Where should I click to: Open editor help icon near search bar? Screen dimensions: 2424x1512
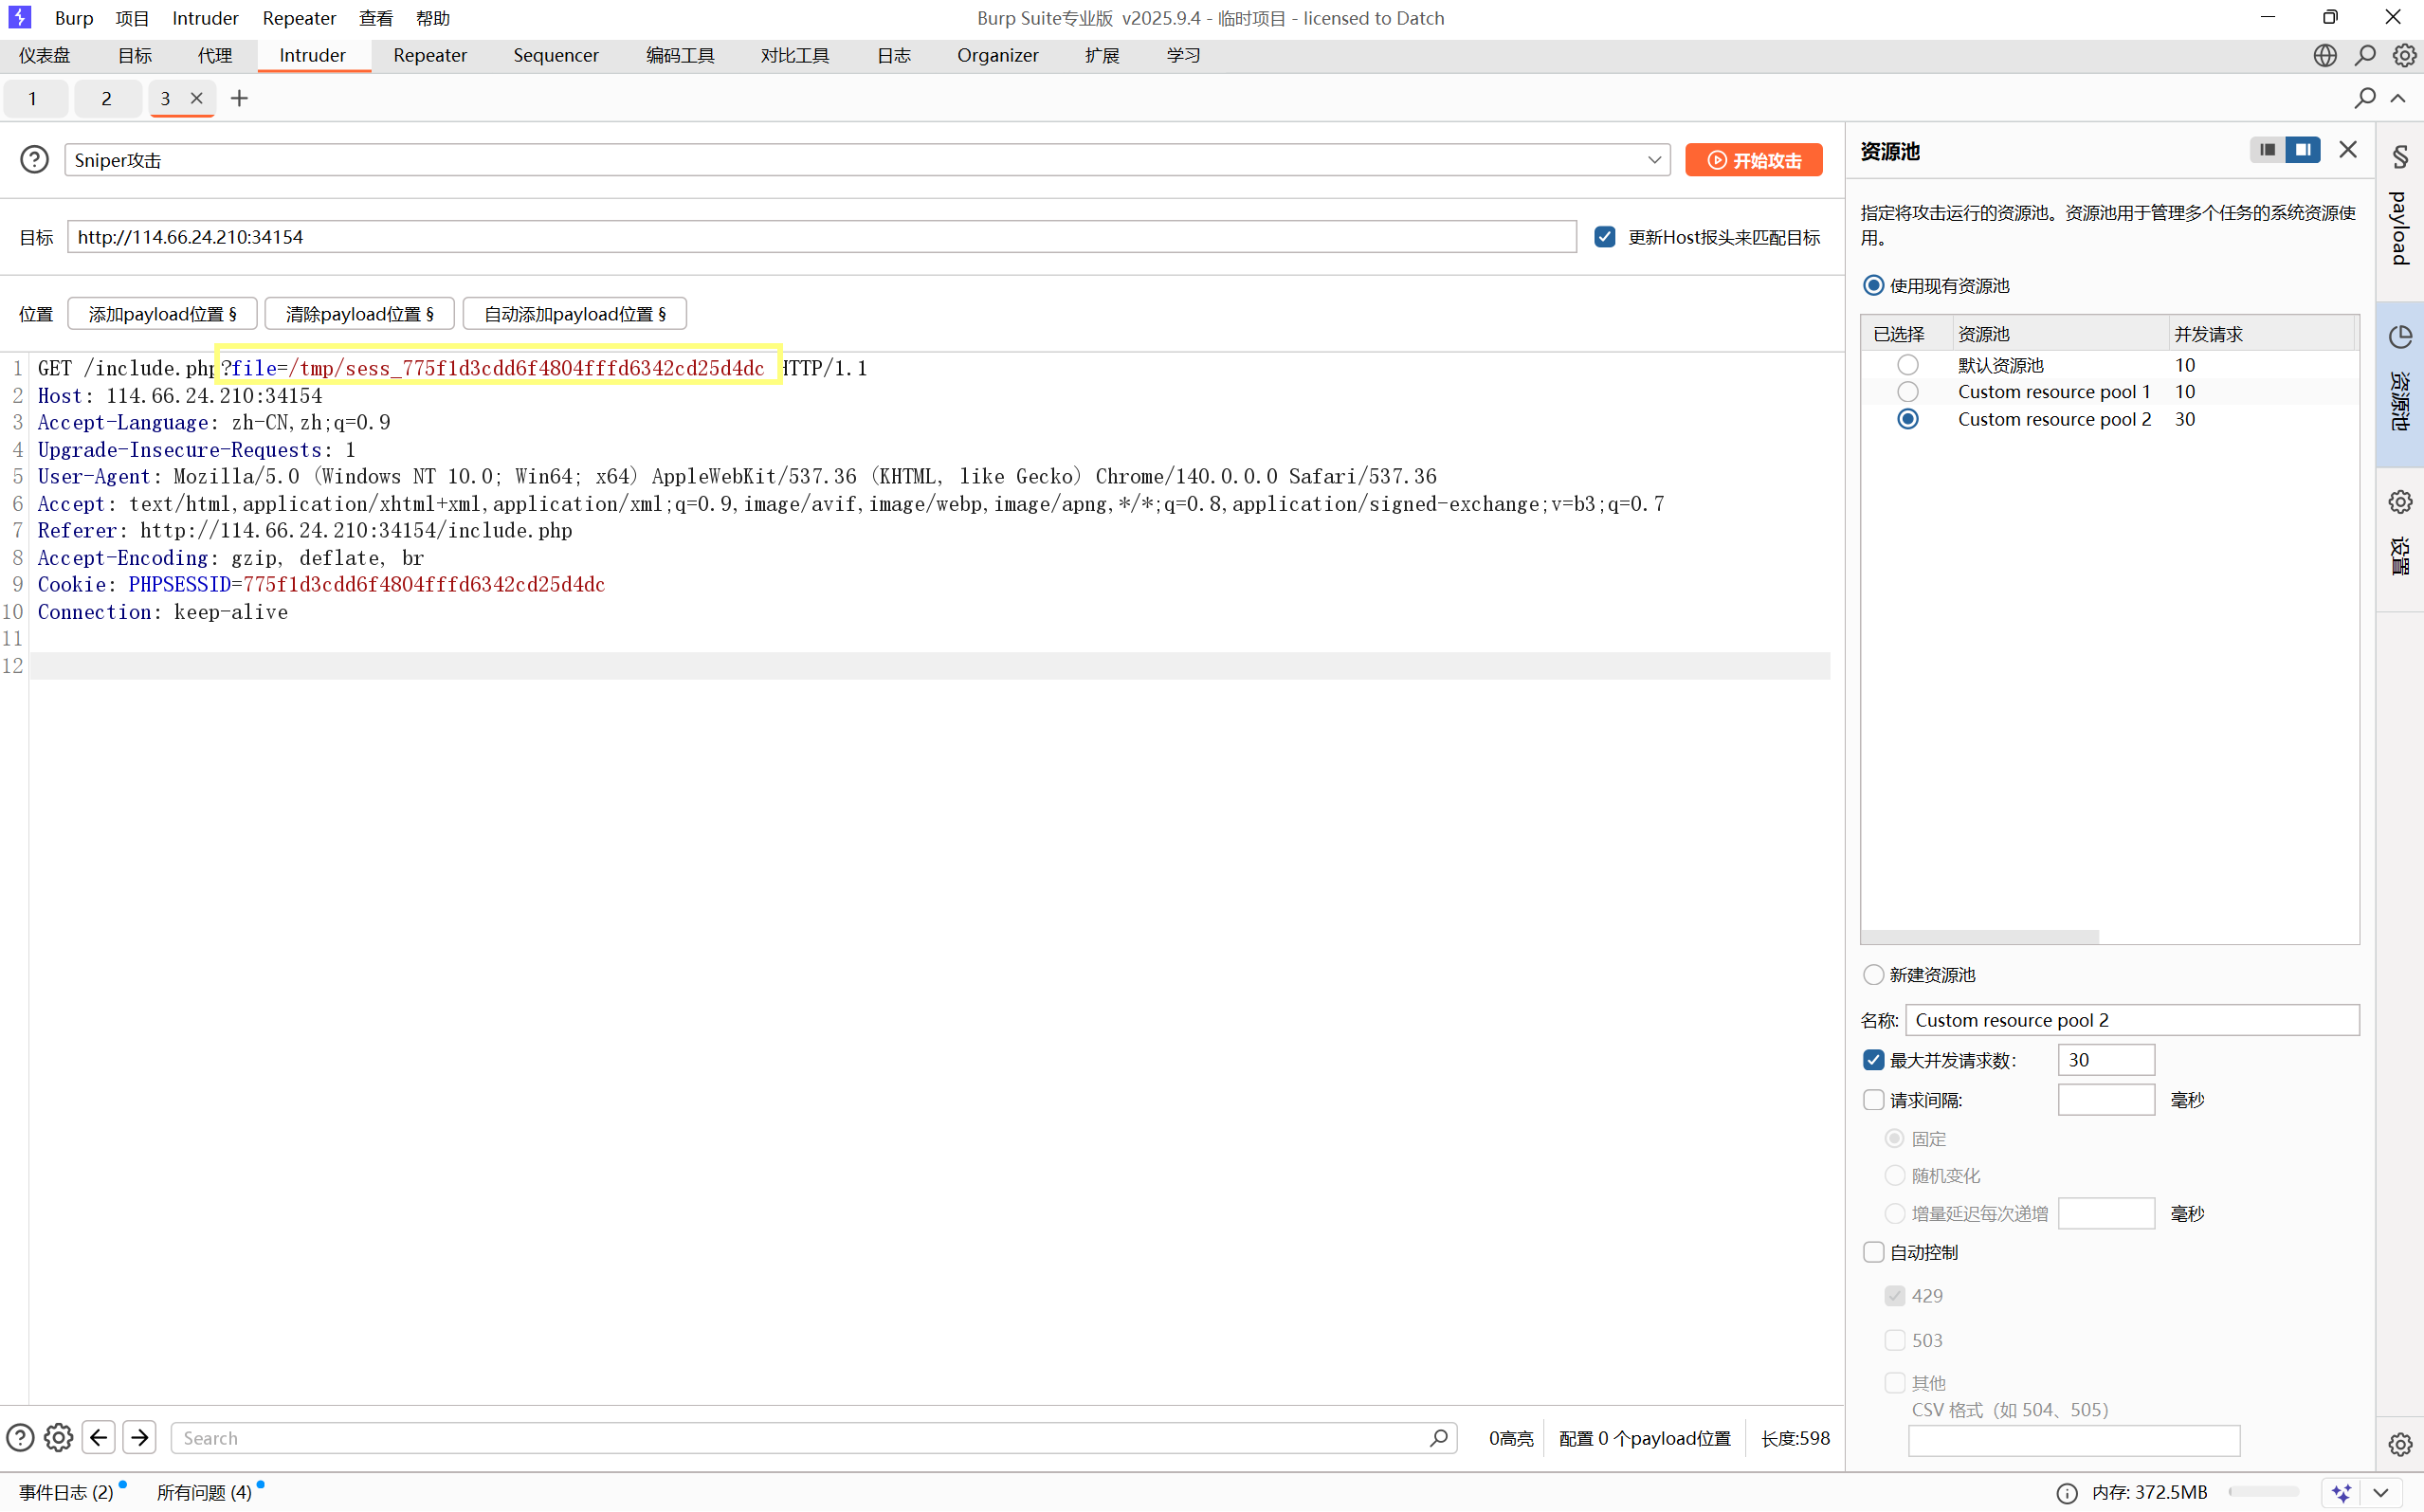[x=20, y=1438]
